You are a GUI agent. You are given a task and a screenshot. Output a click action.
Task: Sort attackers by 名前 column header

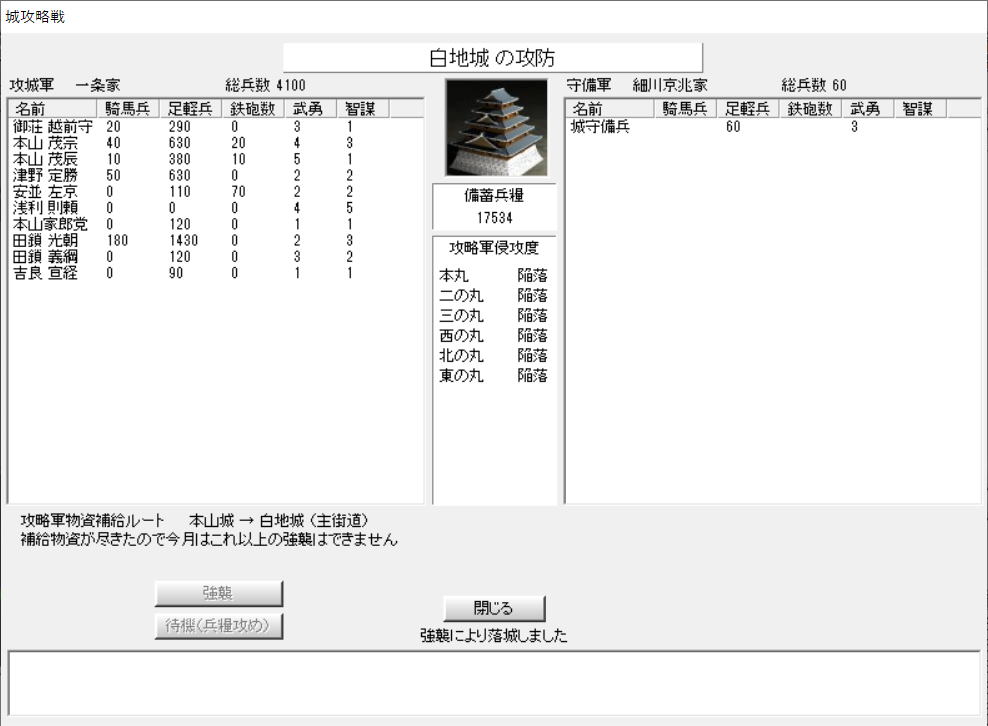click(52, 109)
